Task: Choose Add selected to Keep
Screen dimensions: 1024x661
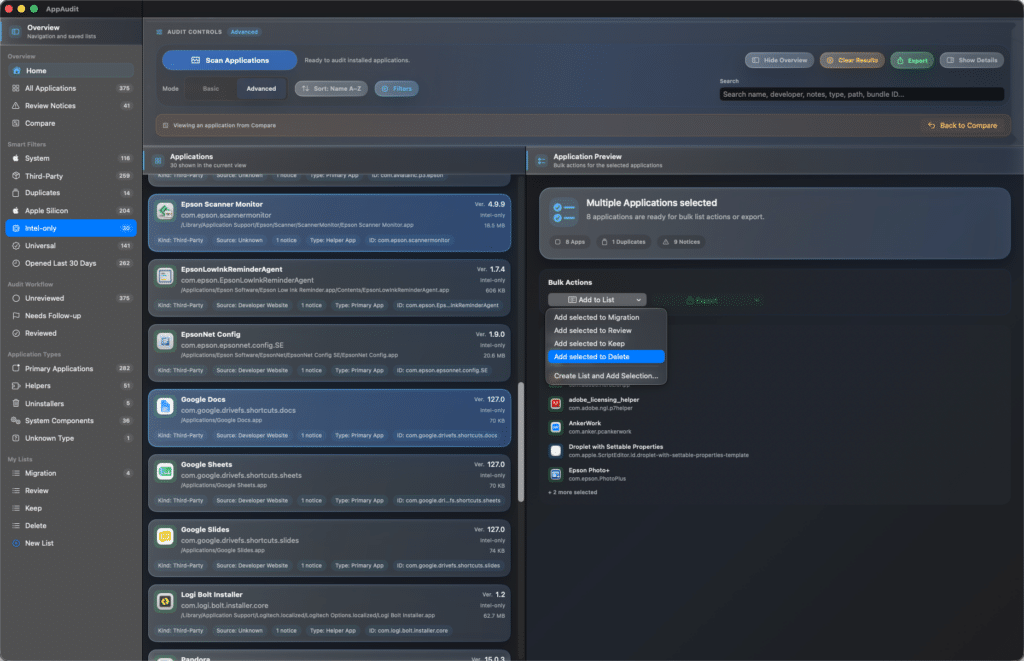Action: click(x=606, y=344)
